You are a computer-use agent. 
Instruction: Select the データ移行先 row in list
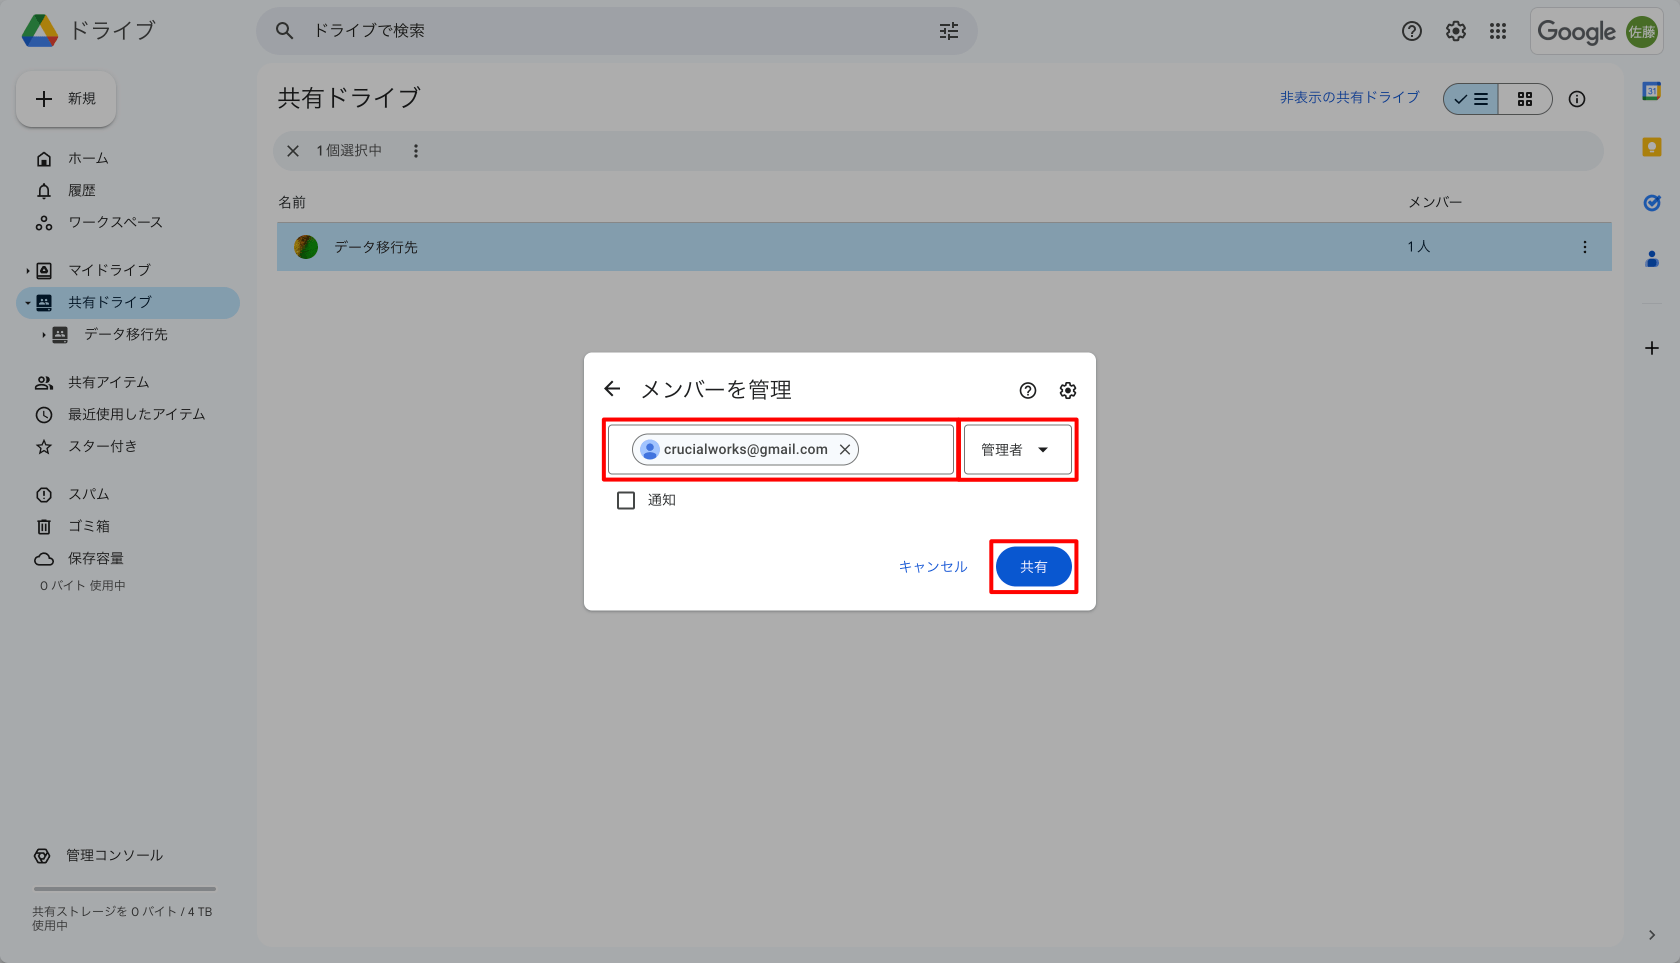[944, 247]
